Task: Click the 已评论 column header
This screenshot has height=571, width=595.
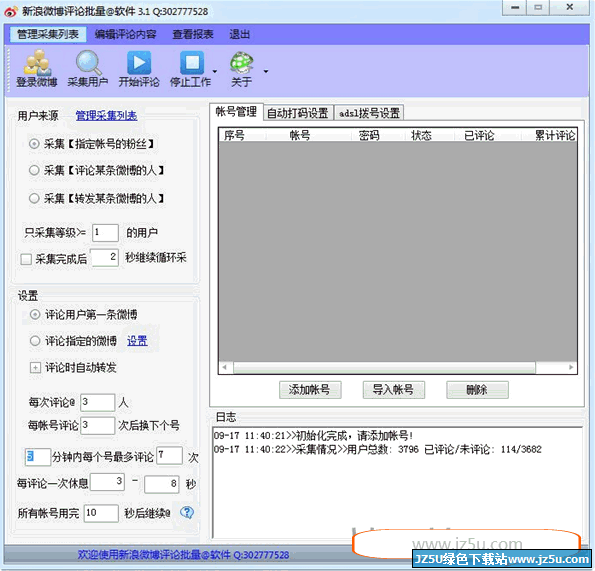Action: [479, 135]
